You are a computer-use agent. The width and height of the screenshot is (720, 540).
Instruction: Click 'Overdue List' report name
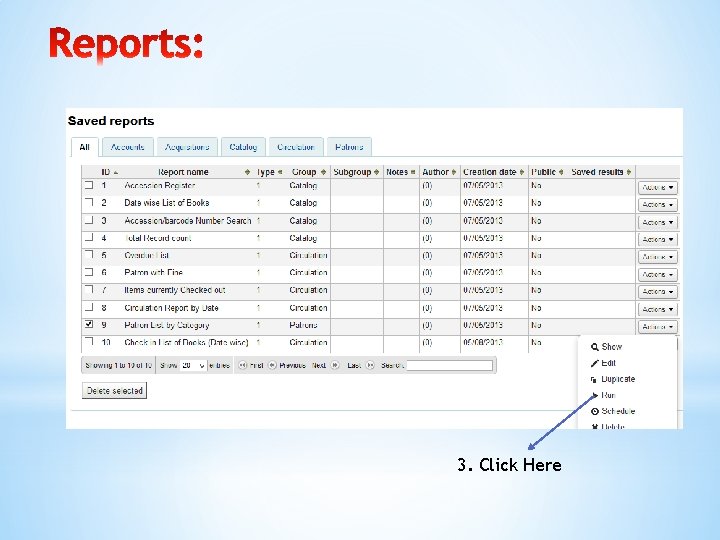147,255
